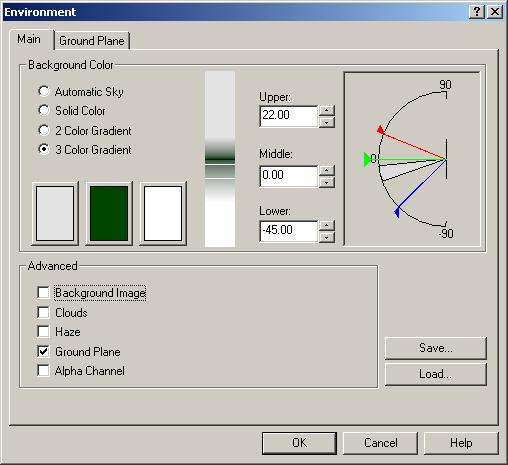
Task: Click the green middle angle arrow marker
Action: click(367, 159)
